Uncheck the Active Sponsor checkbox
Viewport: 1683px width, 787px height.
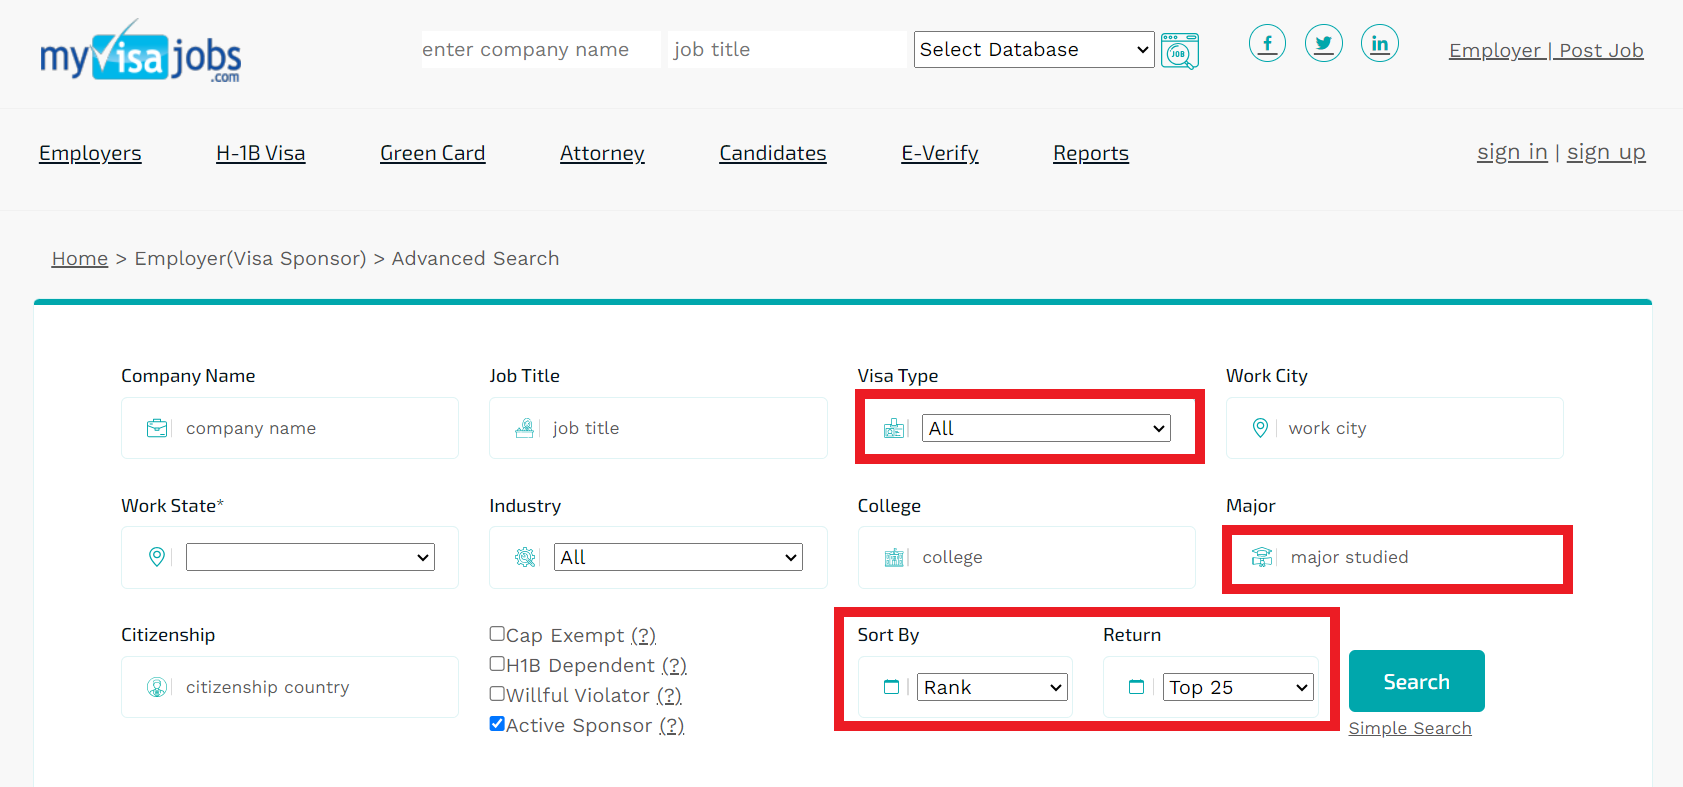pyautogui.click(x=497, y=723)
